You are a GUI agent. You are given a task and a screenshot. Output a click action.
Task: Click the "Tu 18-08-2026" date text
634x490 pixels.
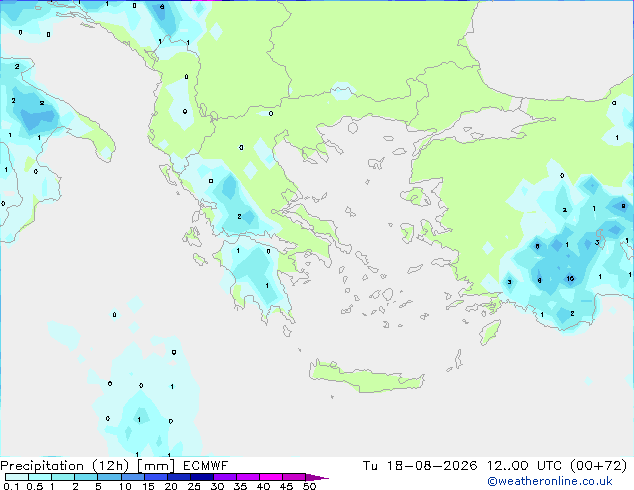(420, 466)
